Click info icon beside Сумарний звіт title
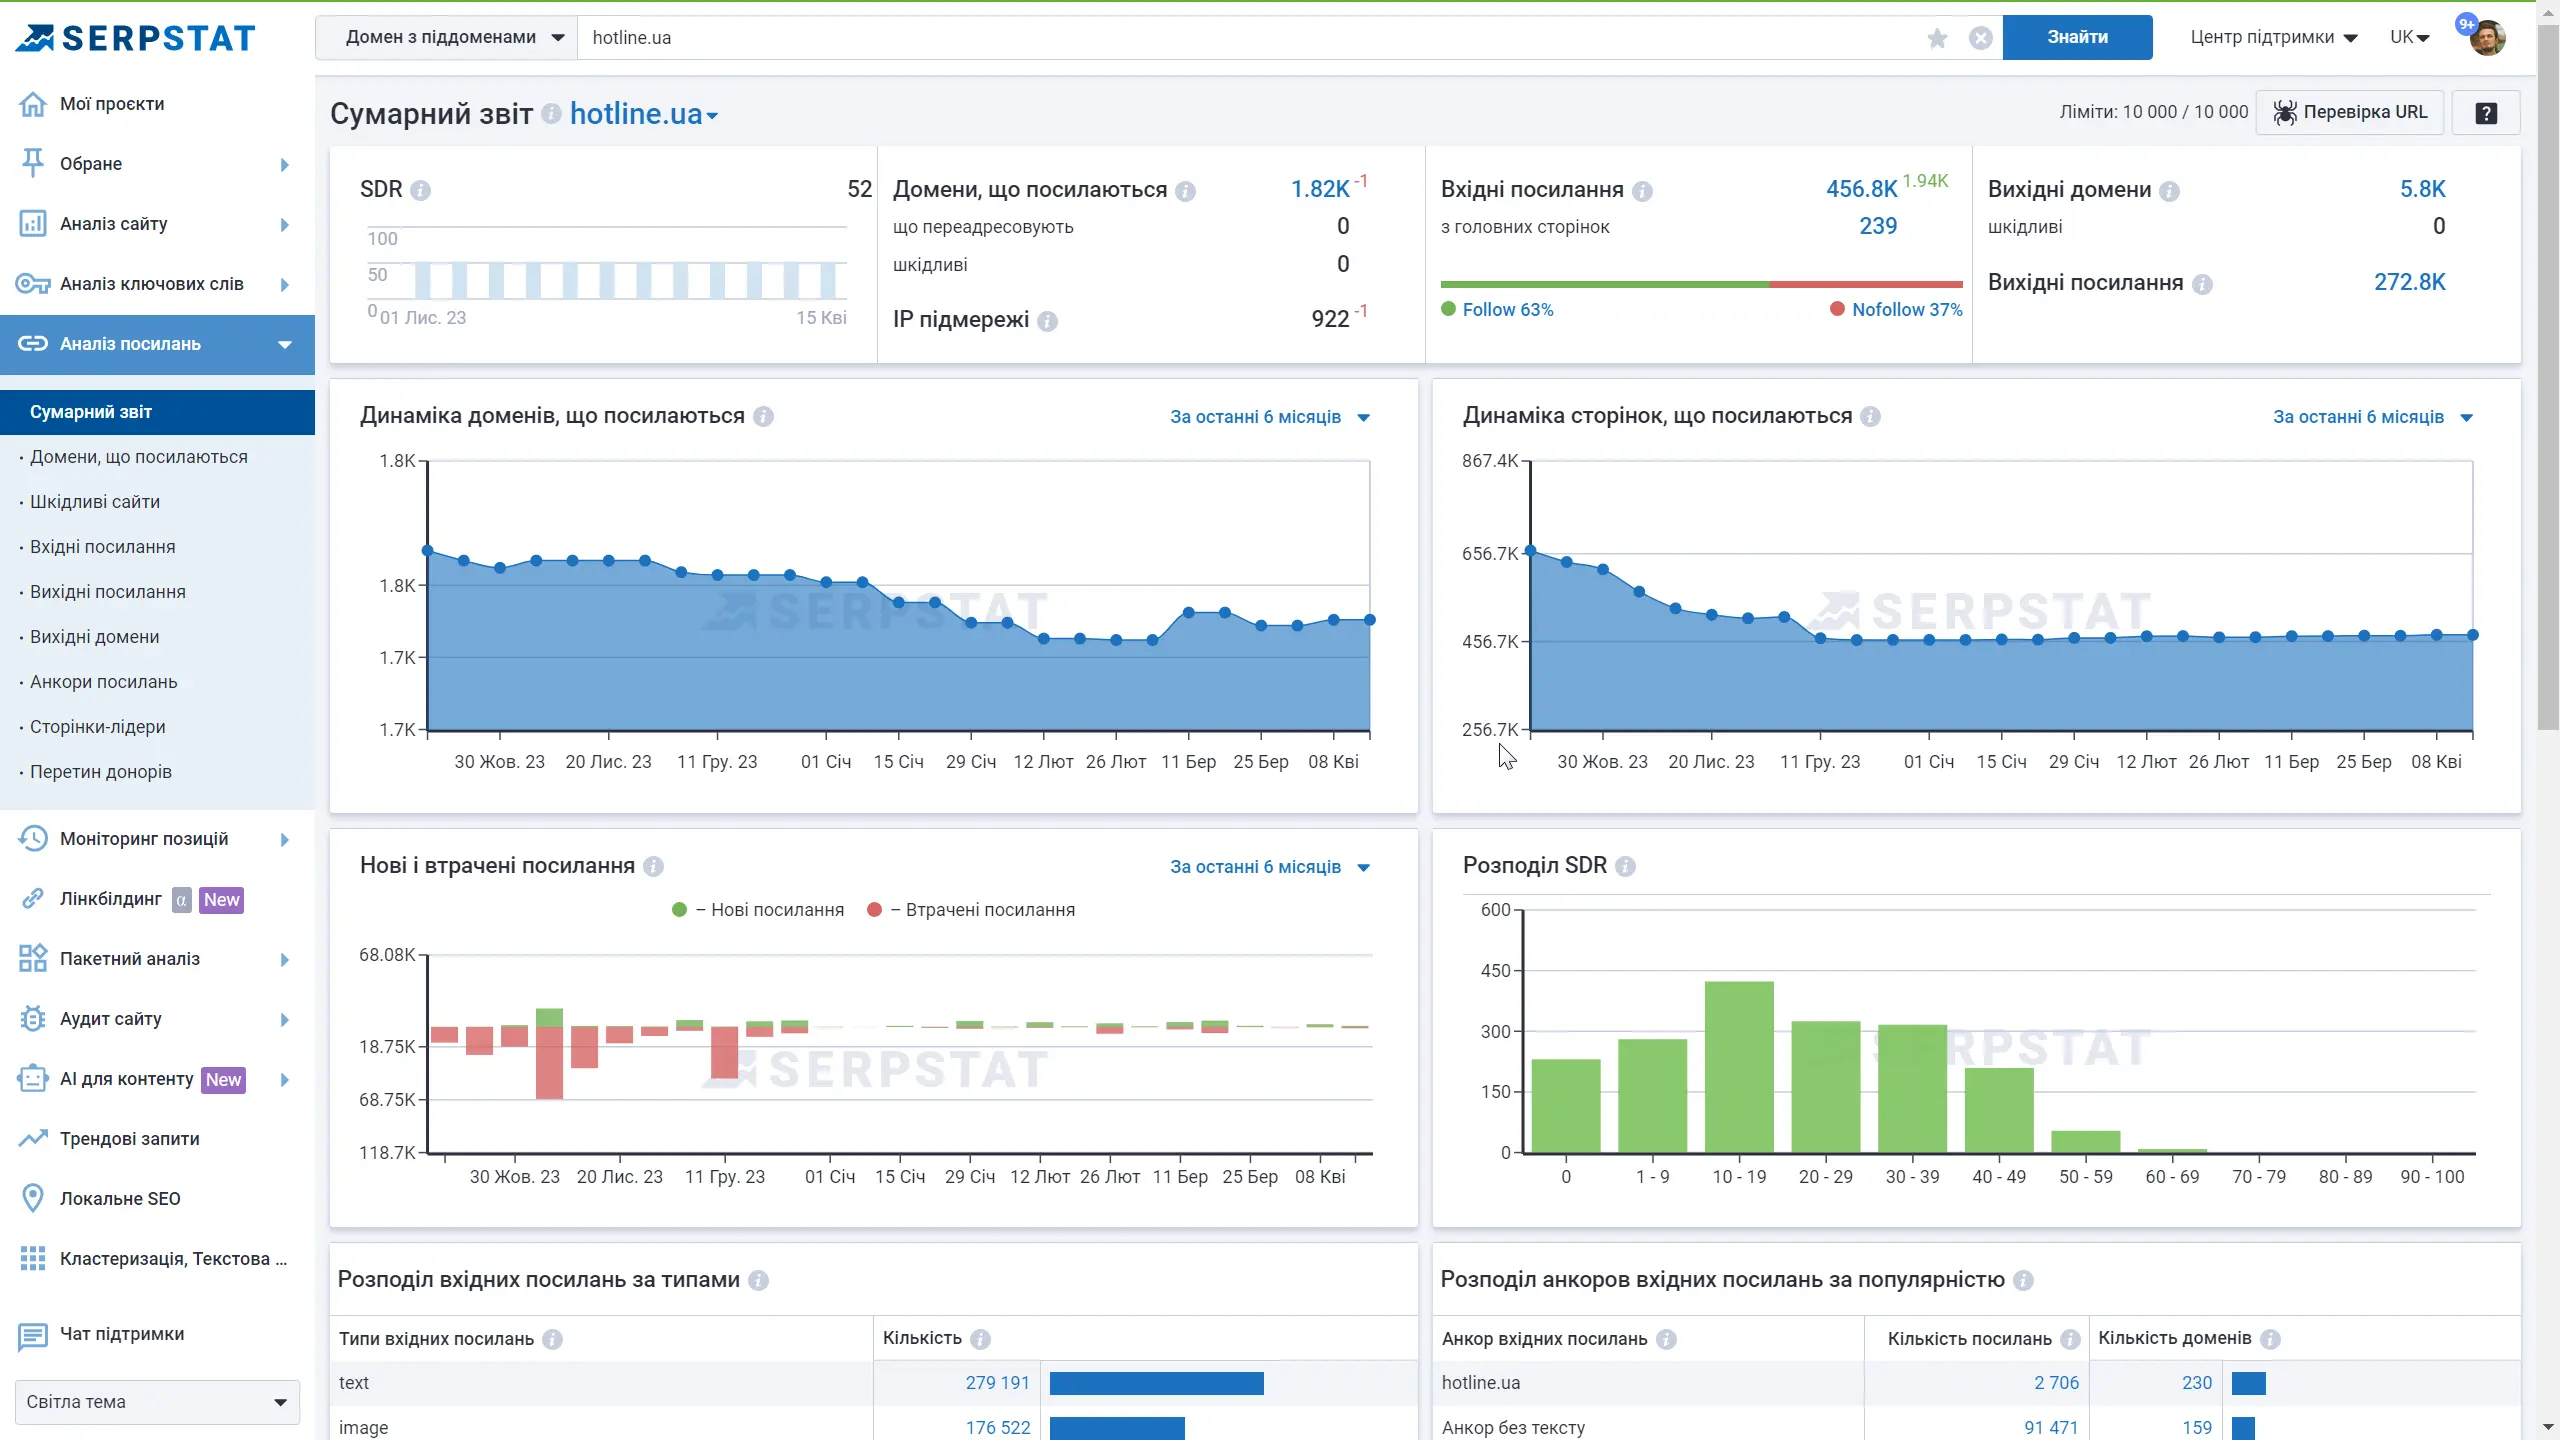The width and height of the screenshot is (2560, 1440). click(551, 114)
